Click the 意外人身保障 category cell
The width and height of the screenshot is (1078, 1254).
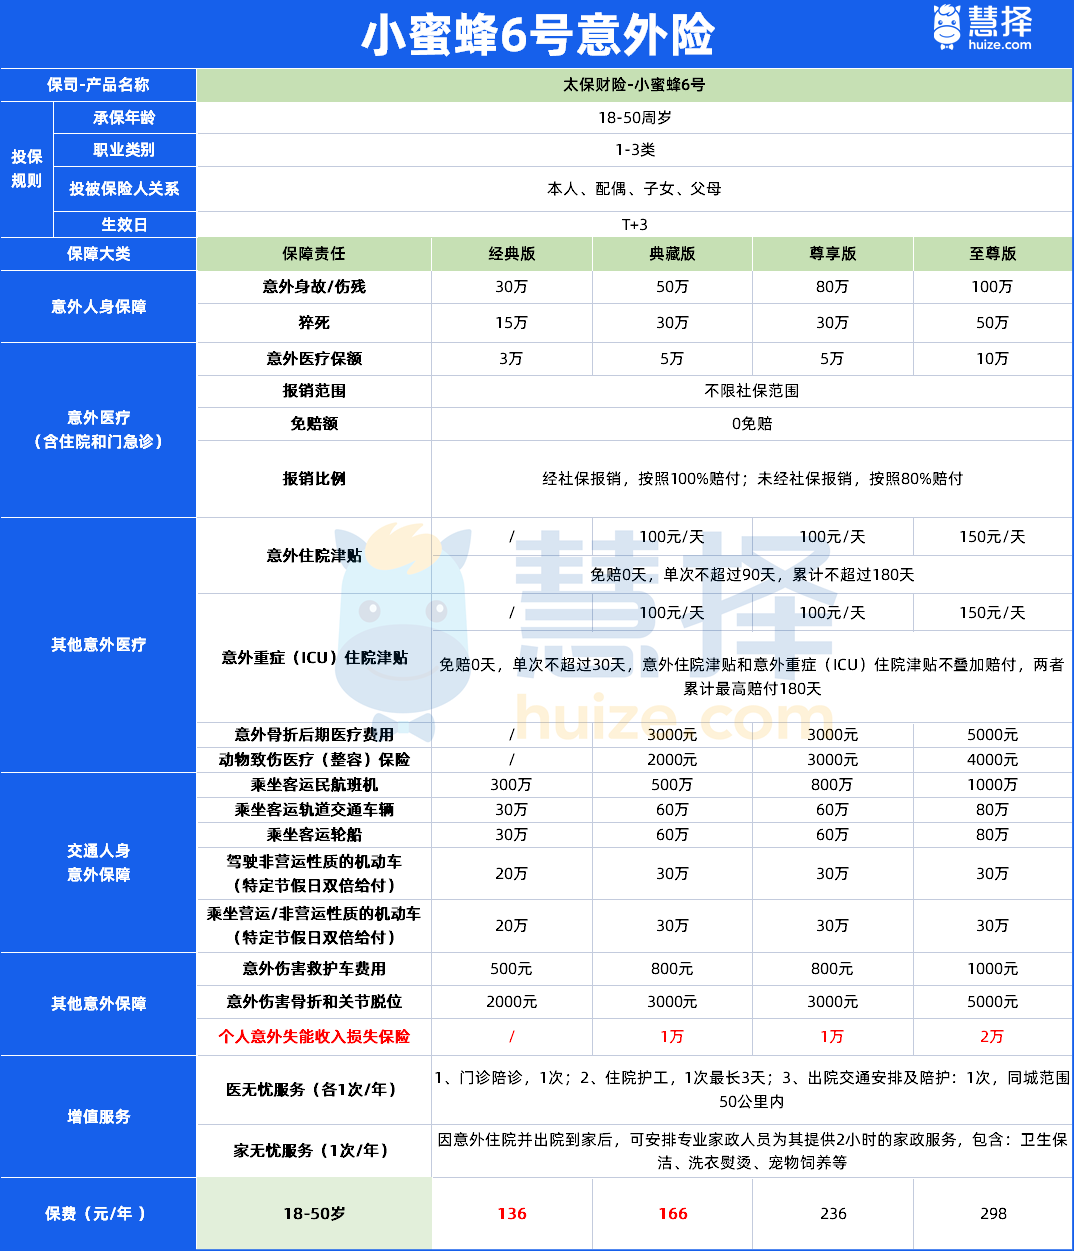pyautogui.click(x=99, y=307)
